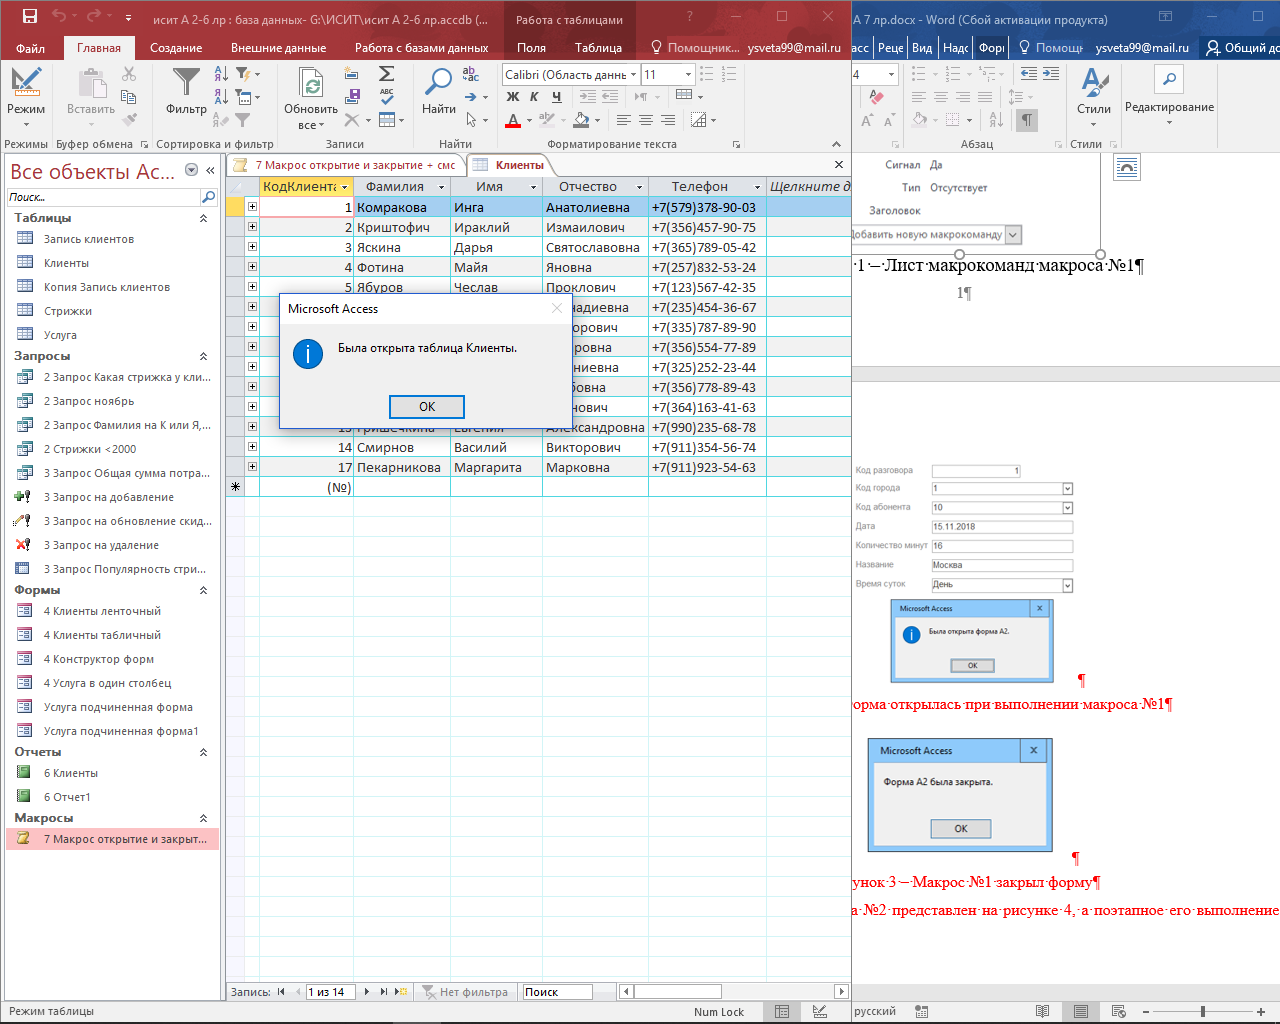Click the Редактирование search button in Word
Viewport: 1280px width, 1024px height.
click(x=1169, y=79)
